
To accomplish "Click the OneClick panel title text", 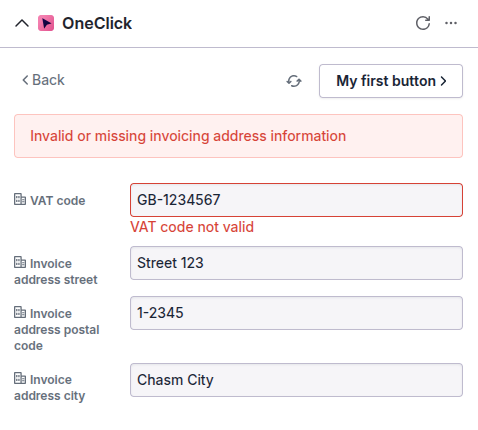I will (97, 23).
